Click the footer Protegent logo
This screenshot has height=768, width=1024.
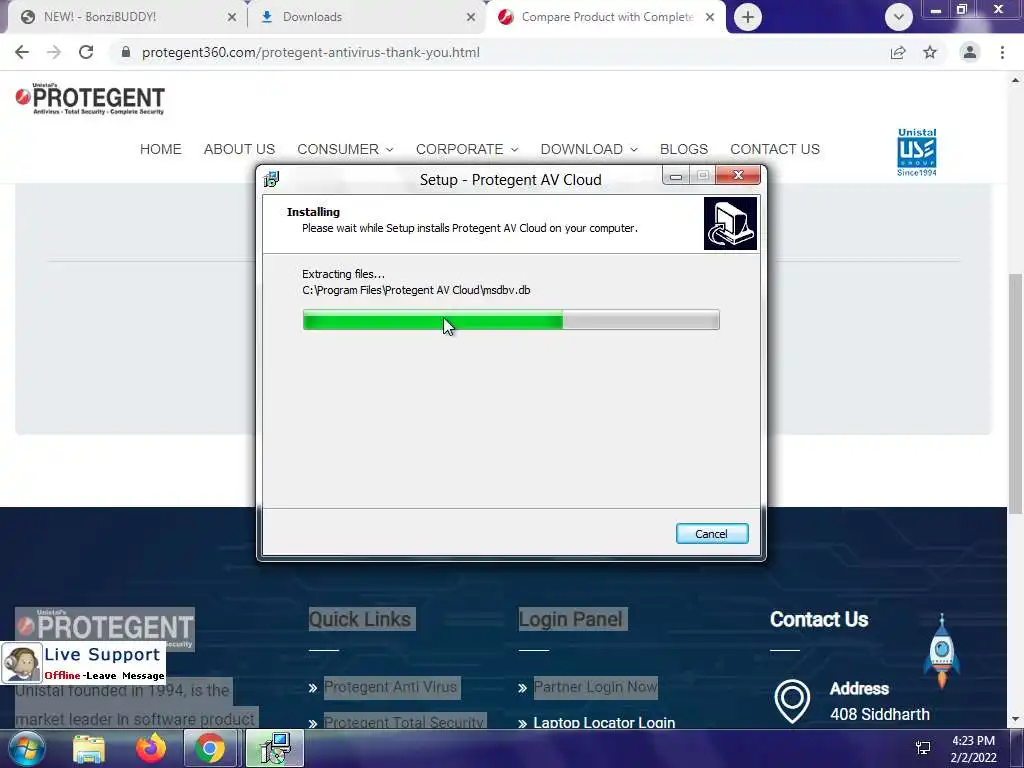105,628
